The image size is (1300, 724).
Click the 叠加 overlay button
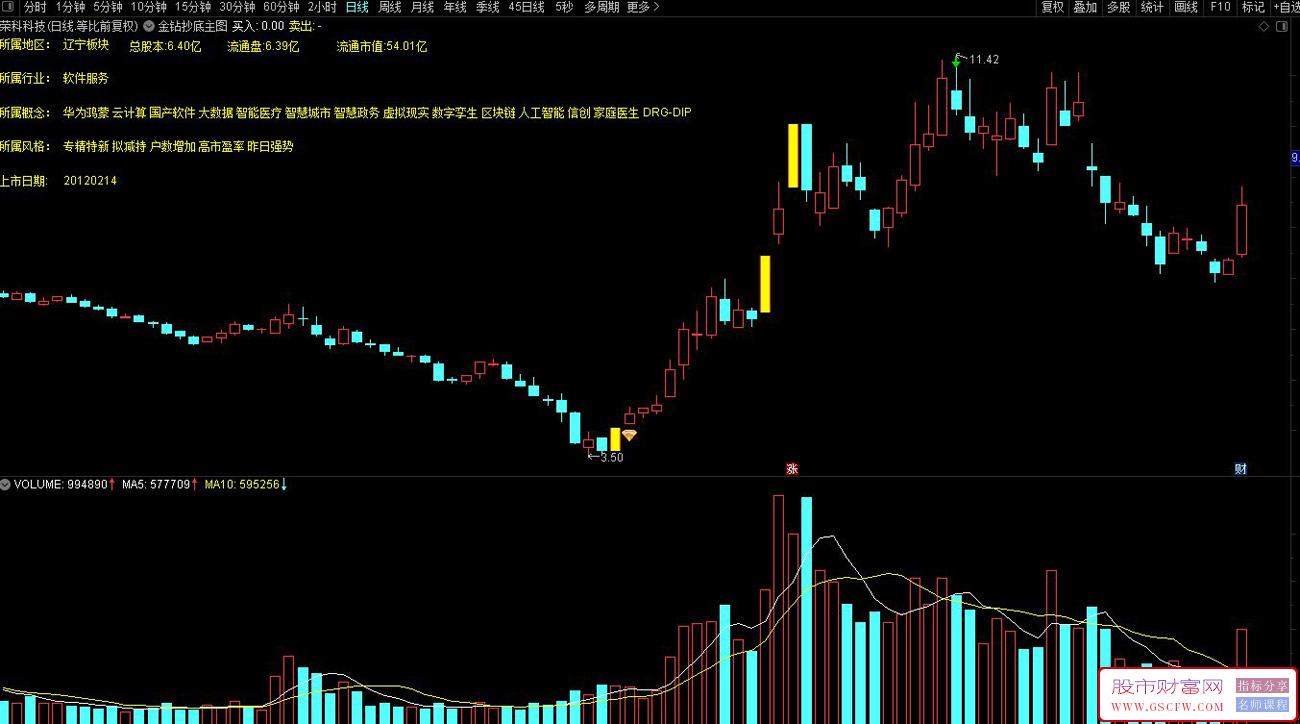(1086, 7)
